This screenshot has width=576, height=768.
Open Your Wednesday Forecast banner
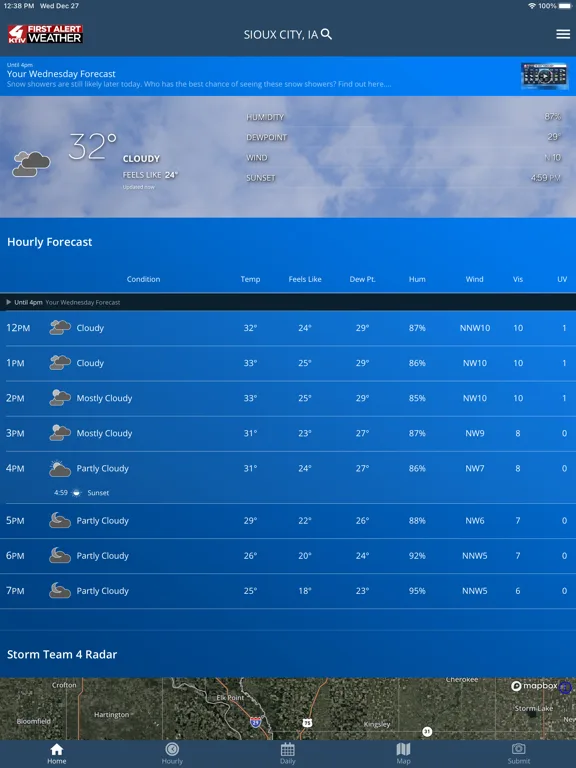288,76
